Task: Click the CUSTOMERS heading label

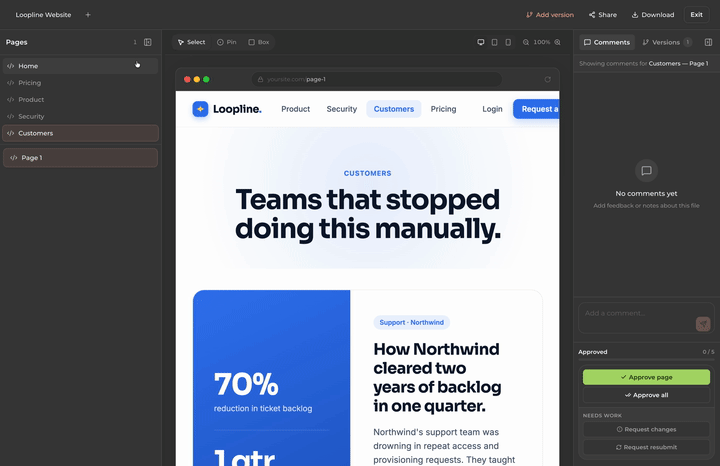Action: pyautogui.click(x=368, y=174)
